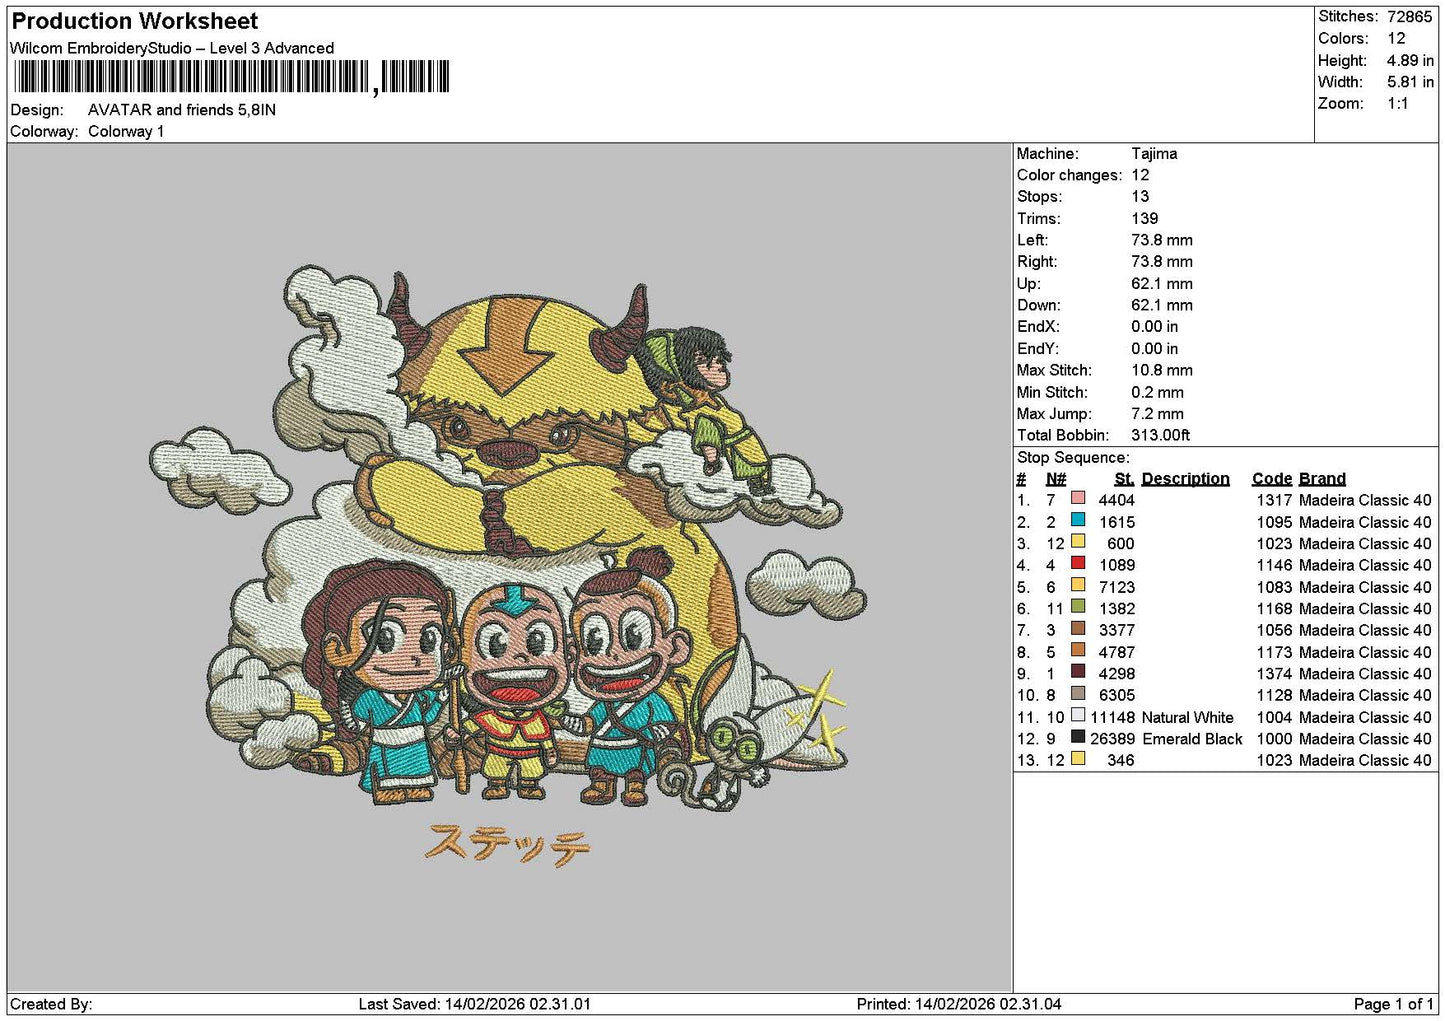
Task: Click the height value 4.89 in
Action: tap(1410, 60)
